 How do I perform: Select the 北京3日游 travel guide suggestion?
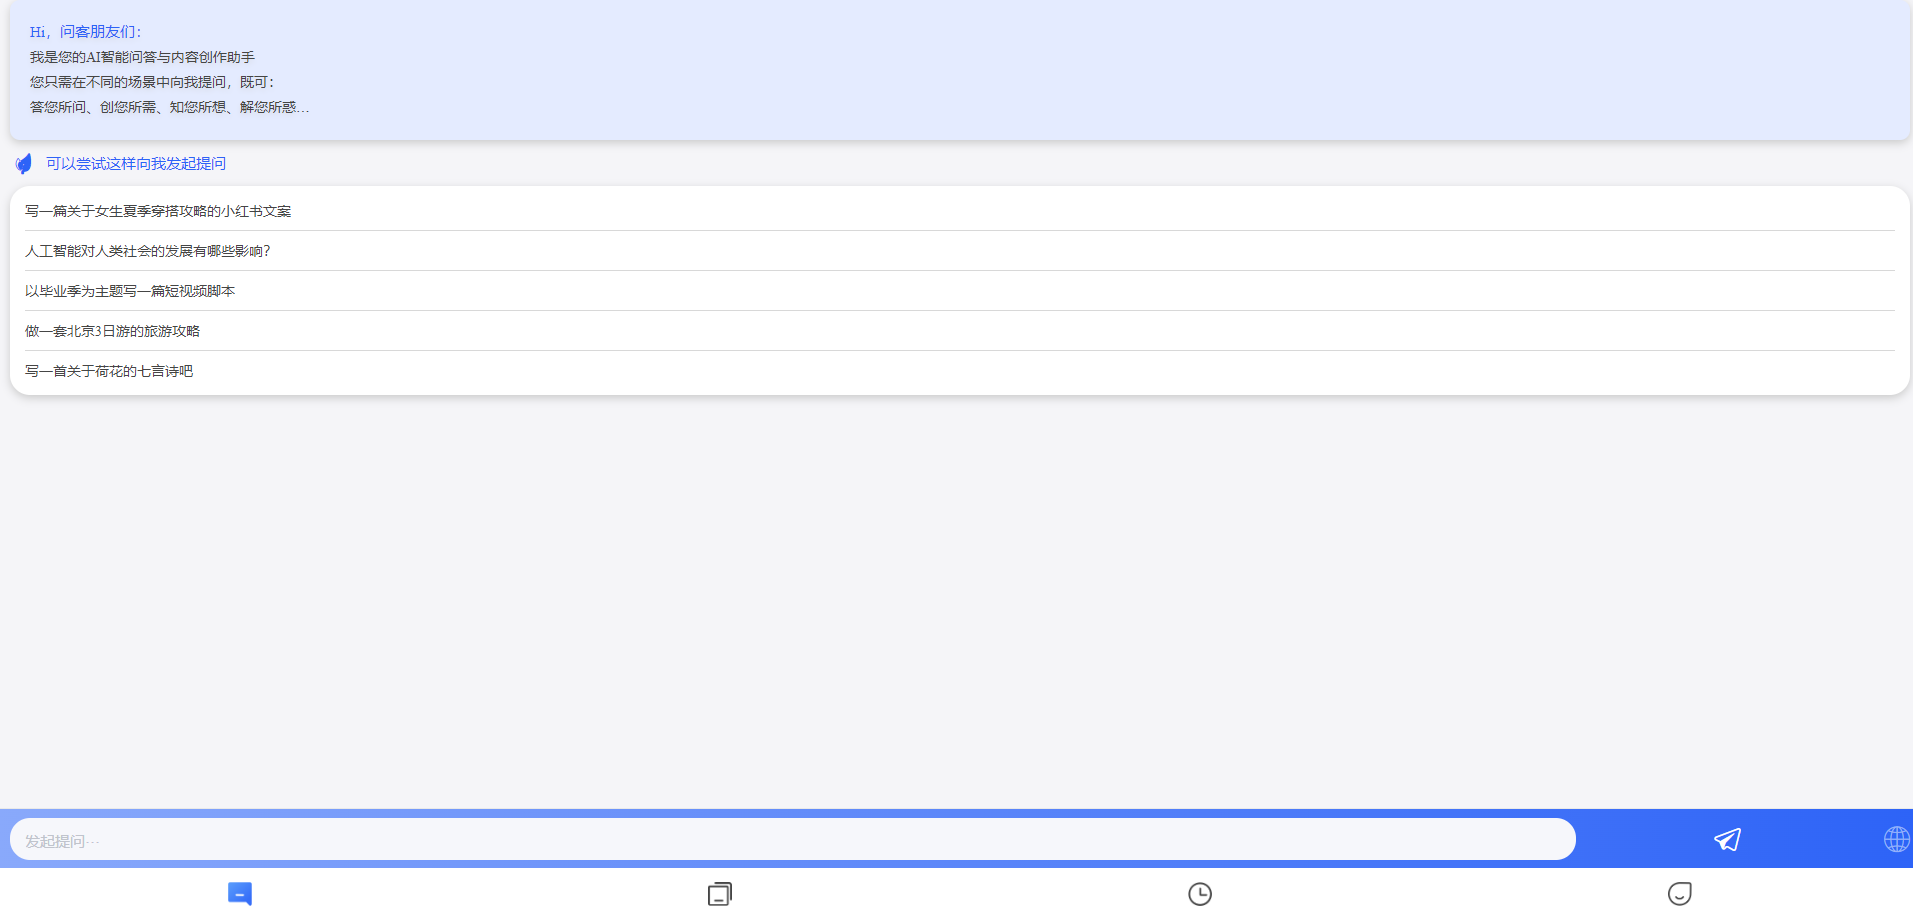112,331
